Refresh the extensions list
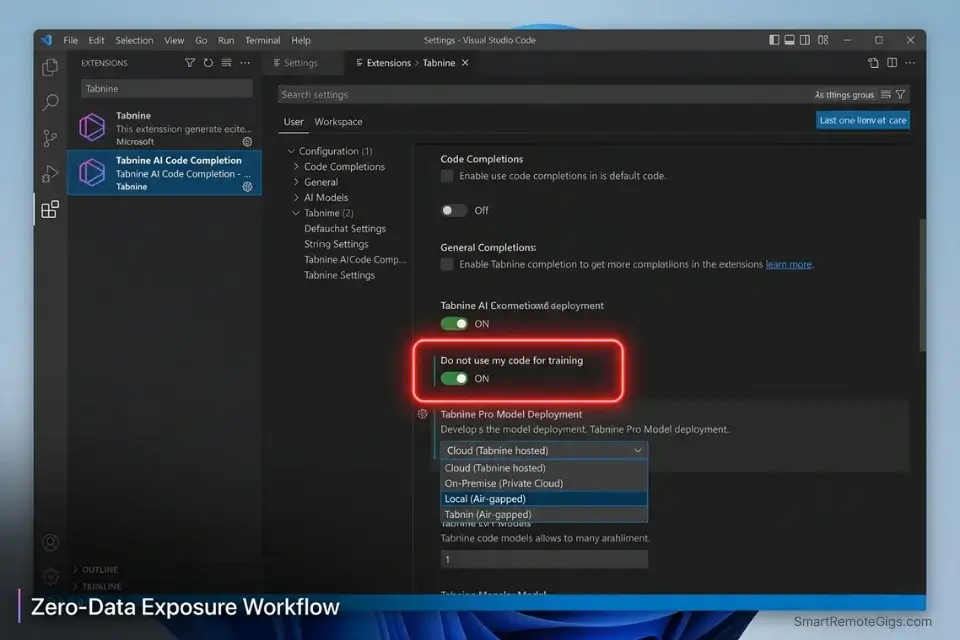This screenshot has height=640, width=960. [x=208, y=62]
